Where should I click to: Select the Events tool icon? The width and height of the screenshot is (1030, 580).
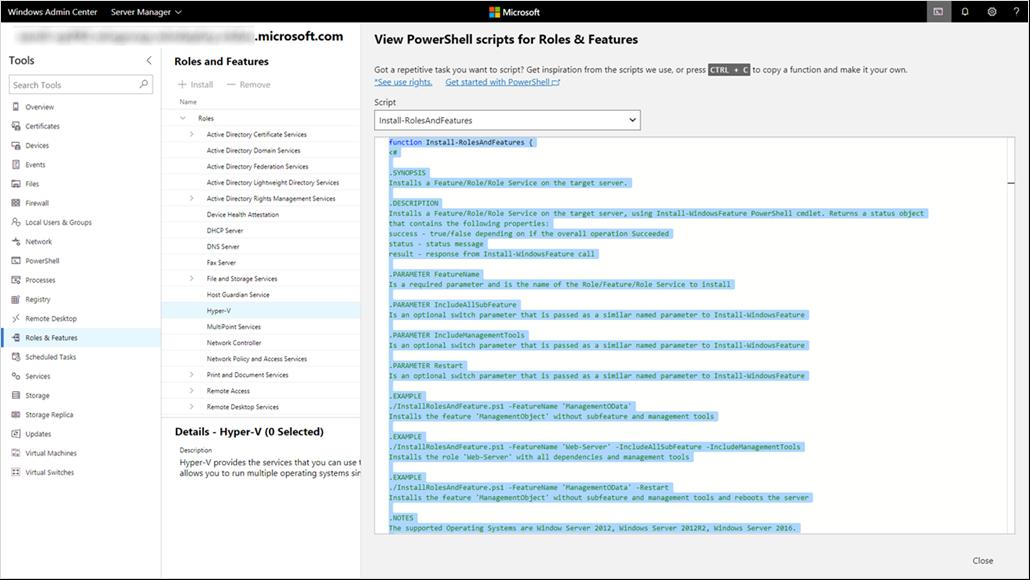tap(16, 164)
